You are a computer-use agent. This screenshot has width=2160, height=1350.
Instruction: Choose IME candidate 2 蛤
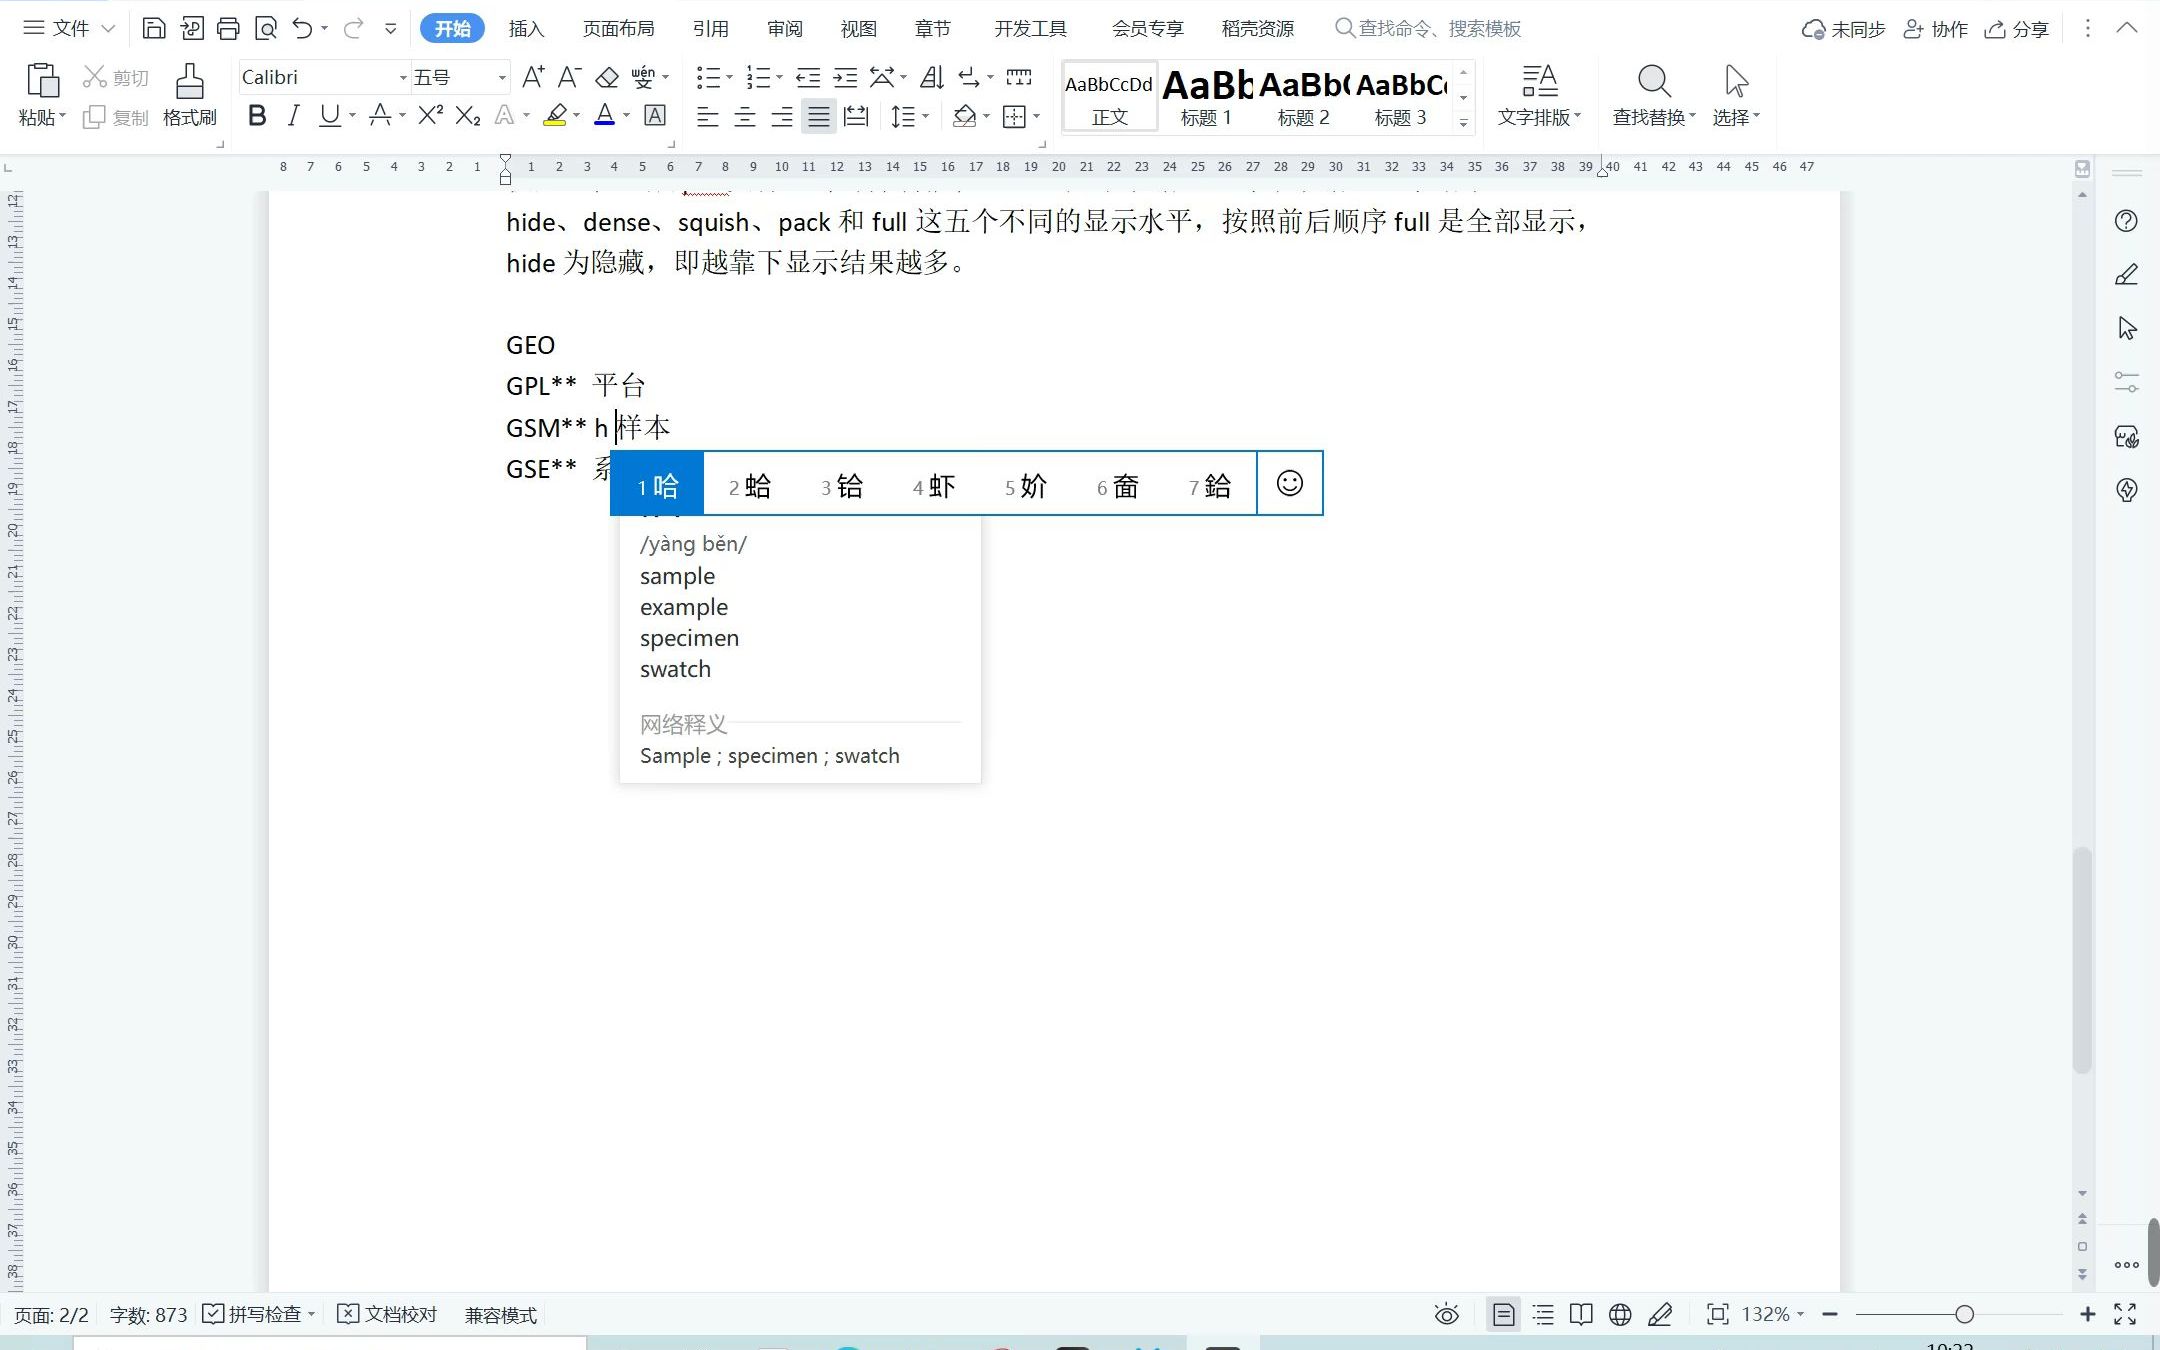point(750,486)
